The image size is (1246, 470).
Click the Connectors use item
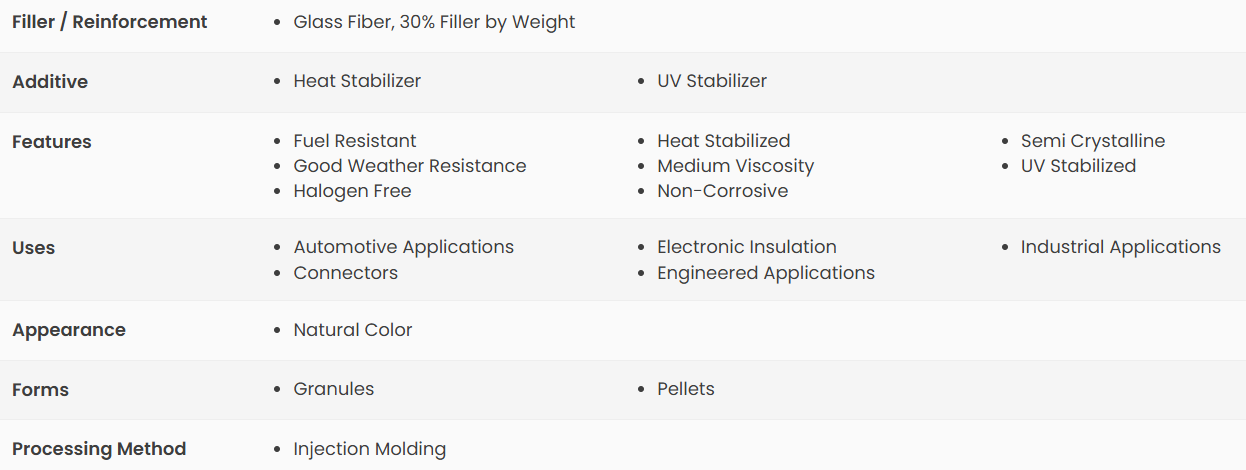click(346, 273)
